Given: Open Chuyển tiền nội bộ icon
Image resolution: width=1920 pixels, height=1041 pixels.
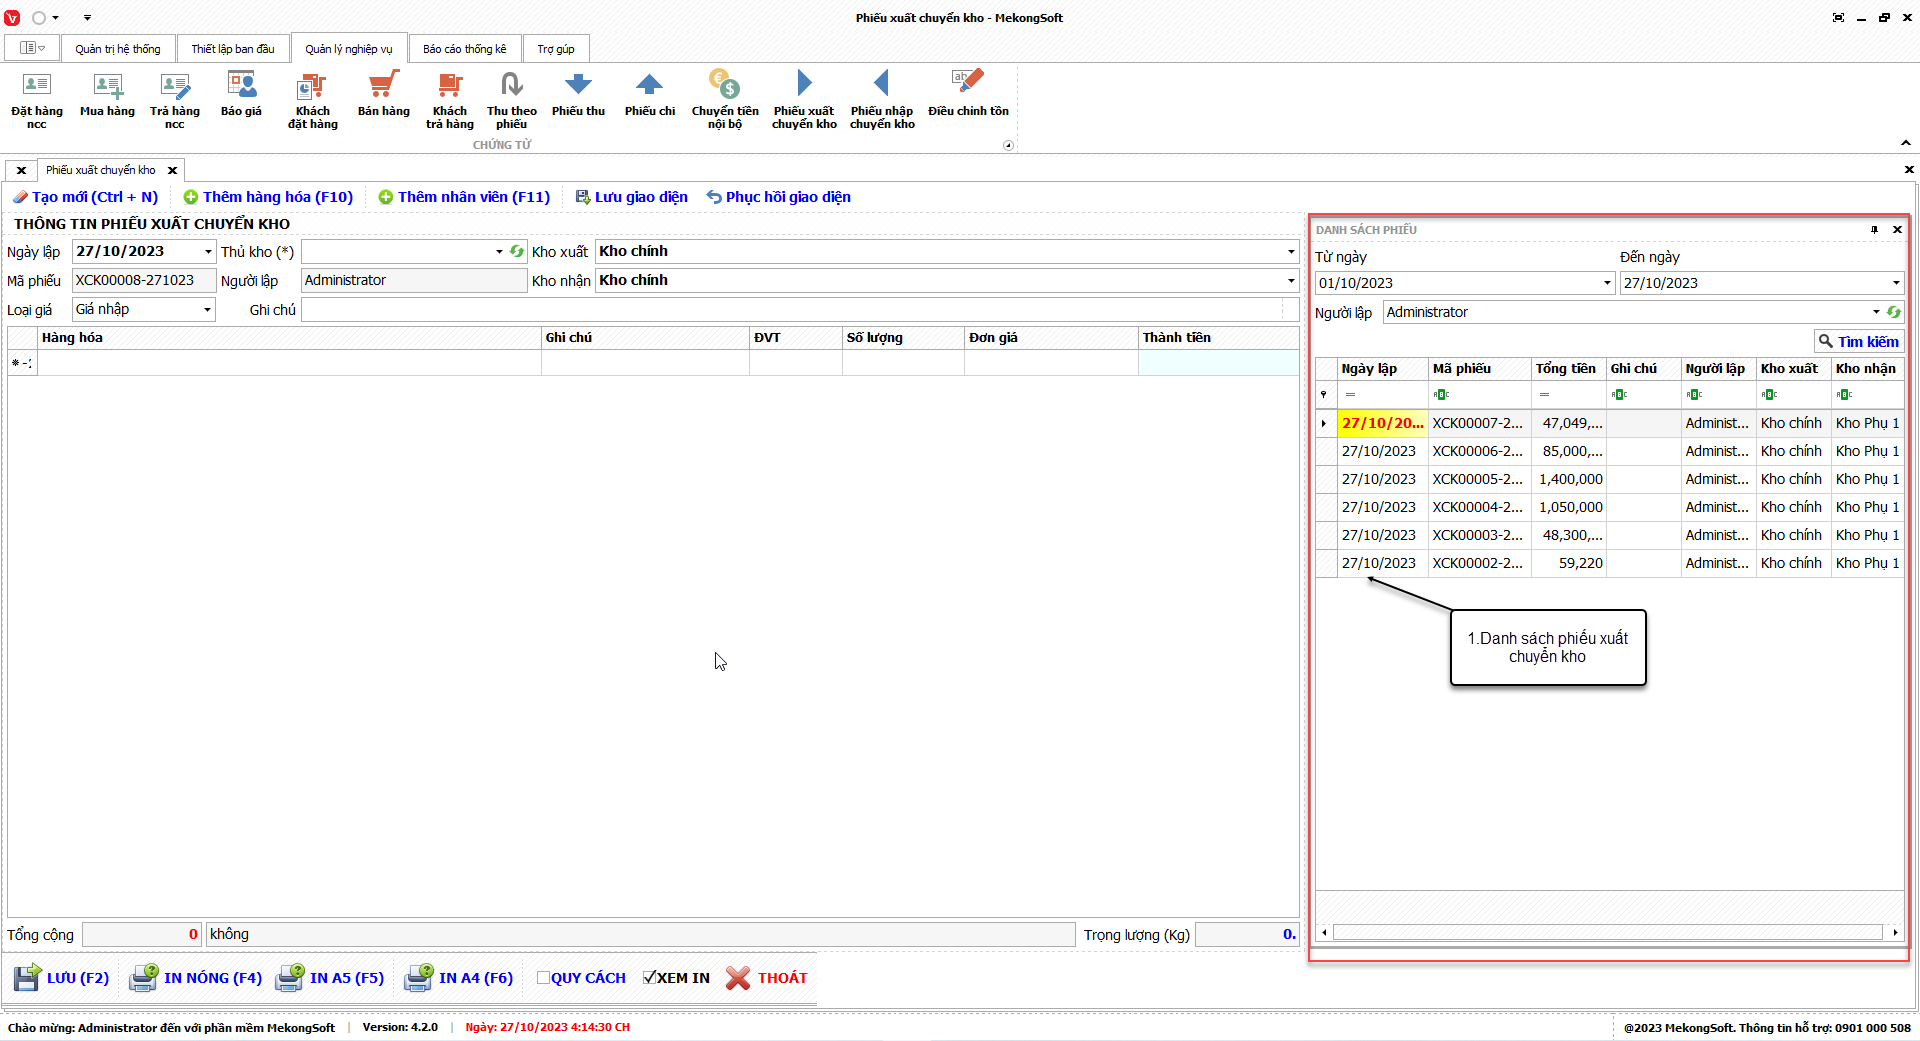Looking at the screenshot, I should coord(724,99).
